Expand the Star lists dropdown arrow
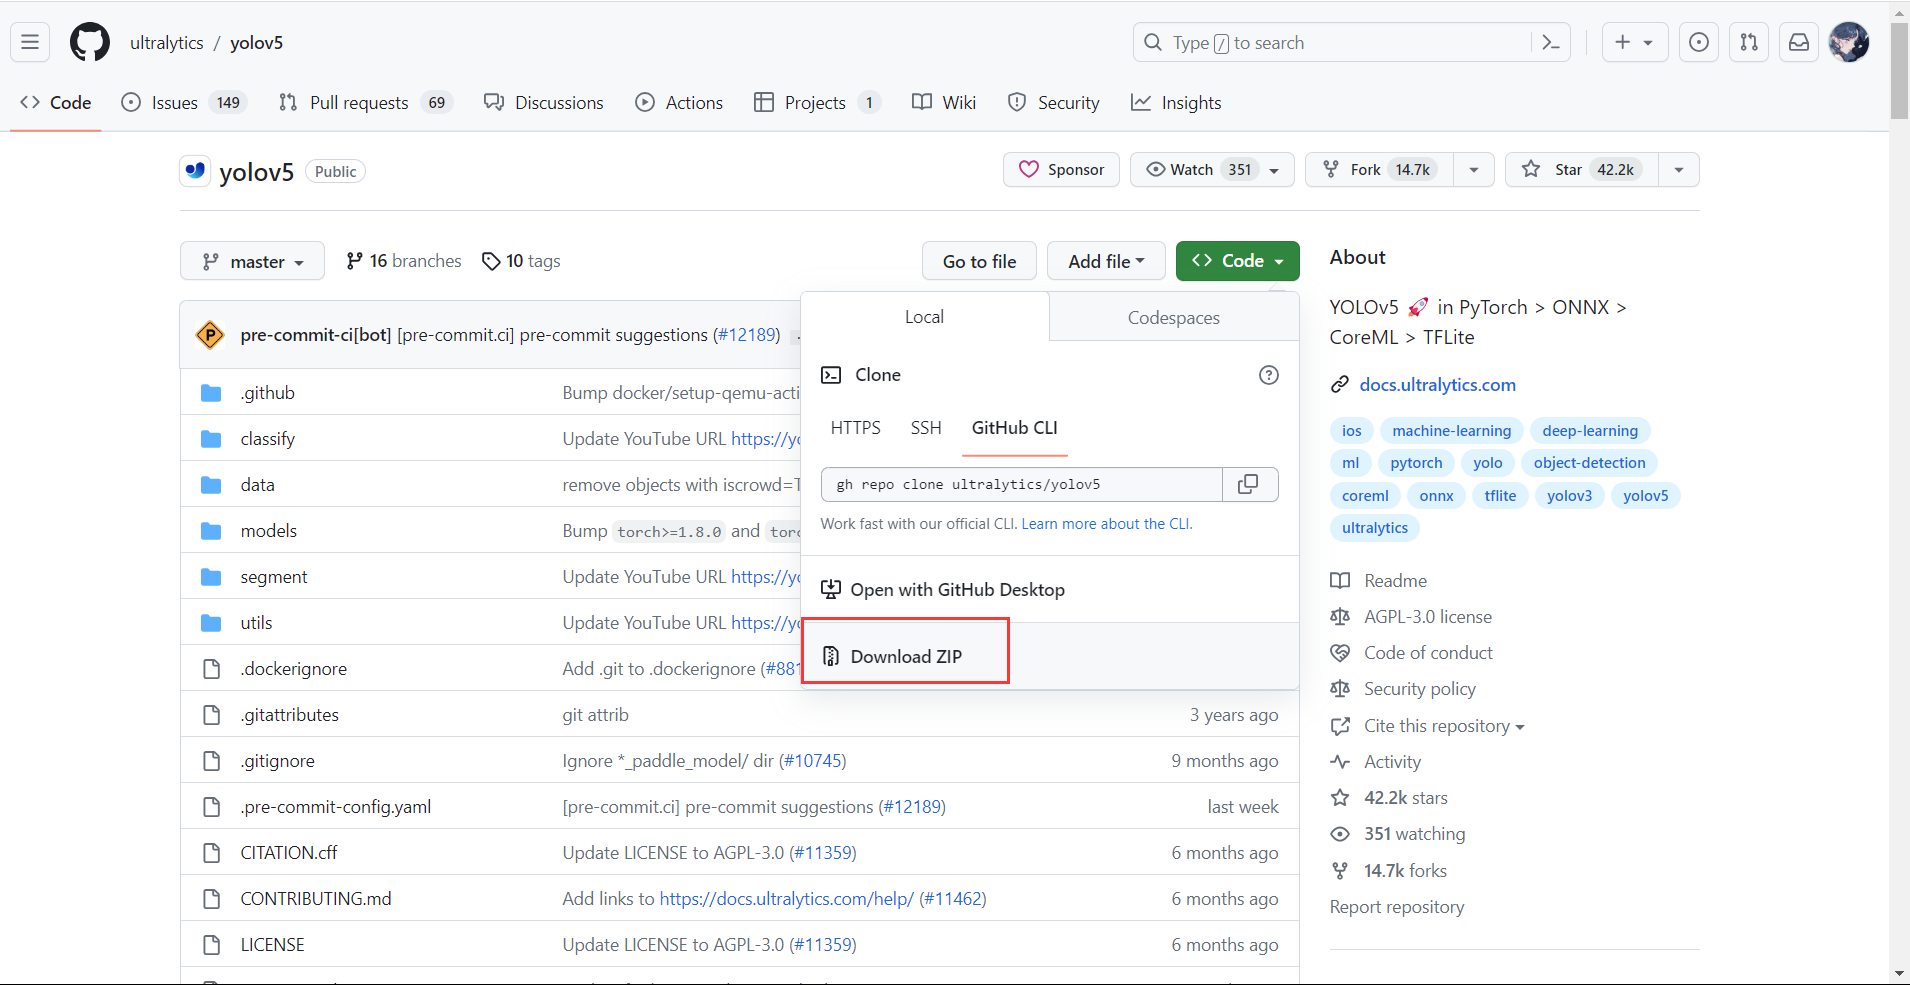 (x=1678, y=169)
